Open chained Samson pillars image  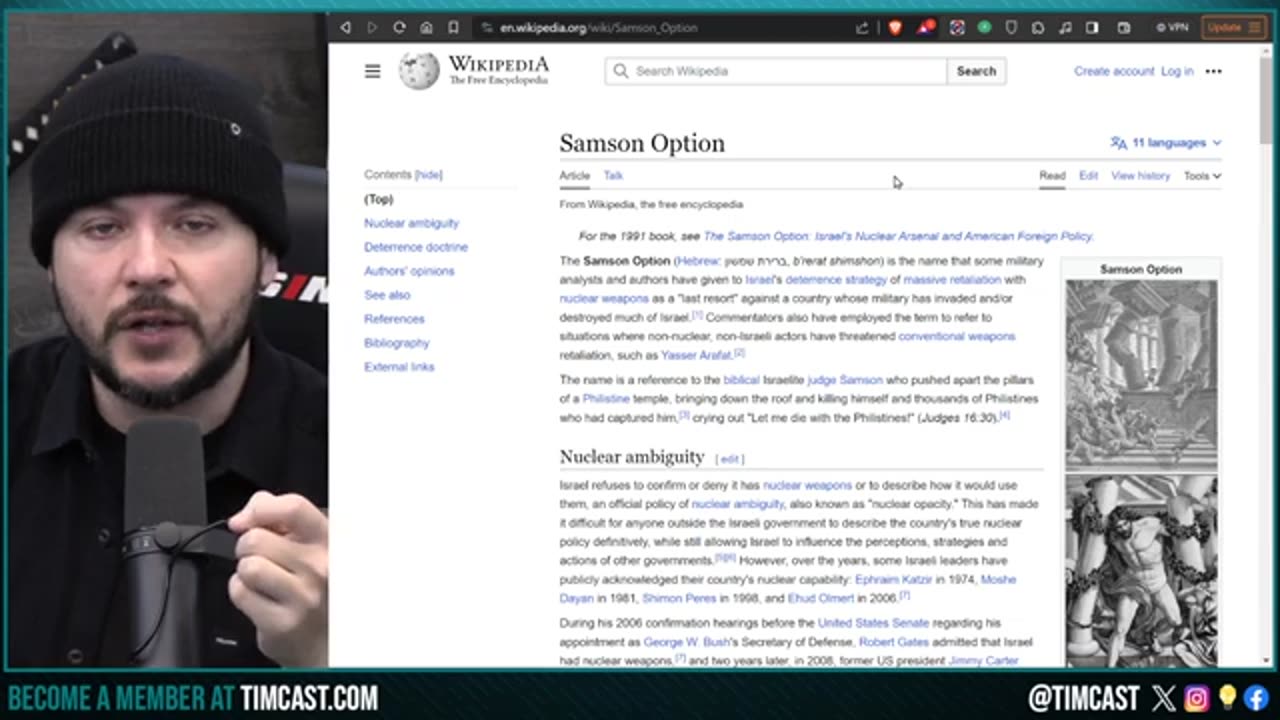point(1141,571)
